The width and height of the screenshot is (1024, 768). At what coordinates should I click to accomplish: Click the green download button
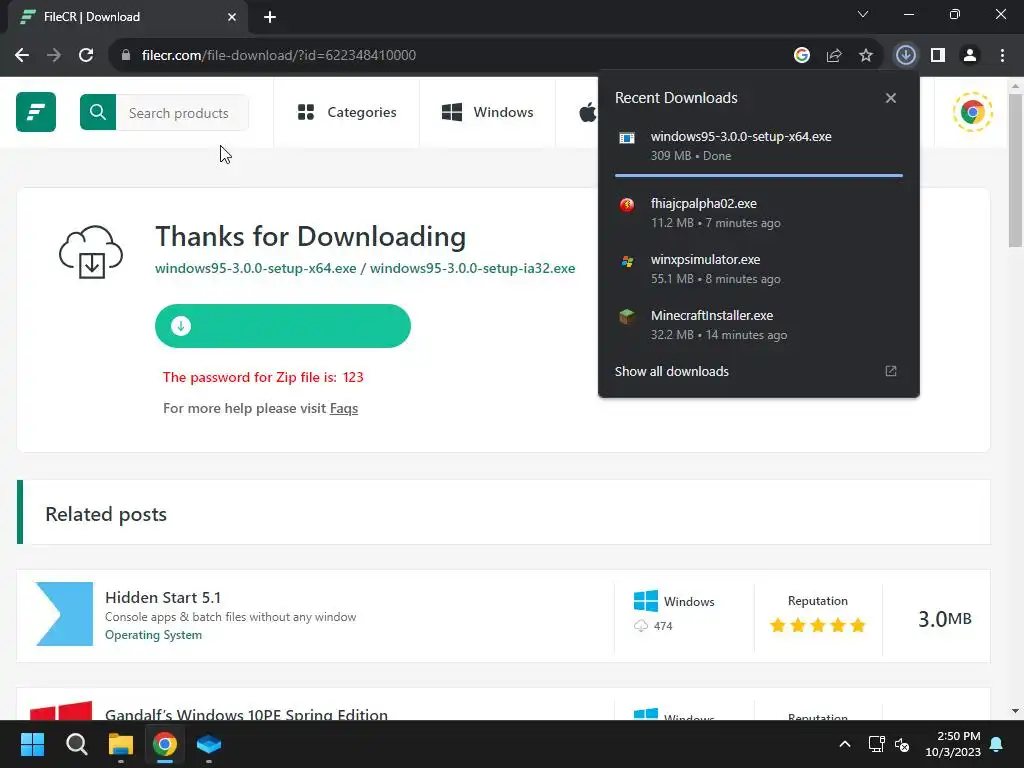[283, 326]
